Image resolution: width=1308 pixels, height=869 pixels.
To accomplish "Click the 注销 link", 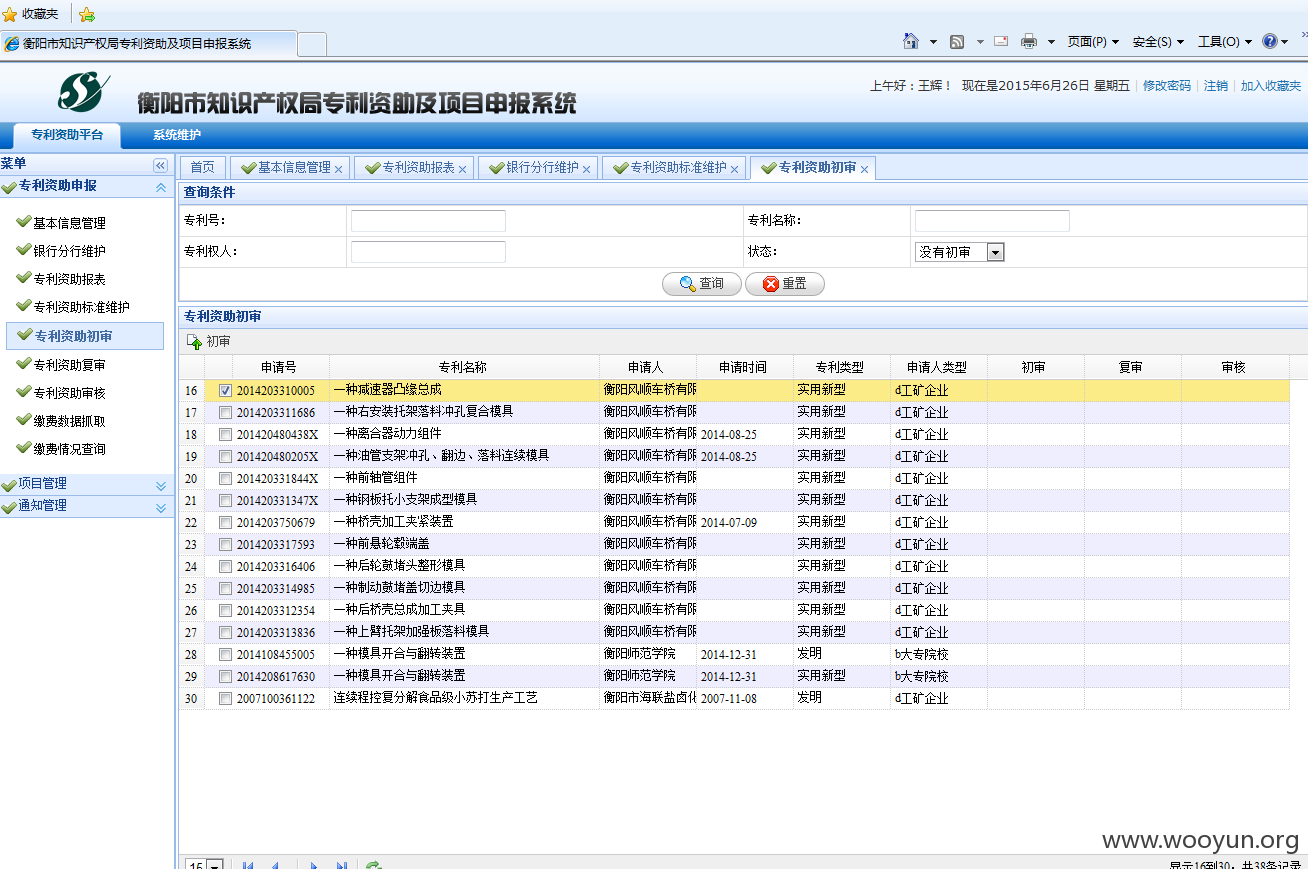I will (x=1216, y=86).
